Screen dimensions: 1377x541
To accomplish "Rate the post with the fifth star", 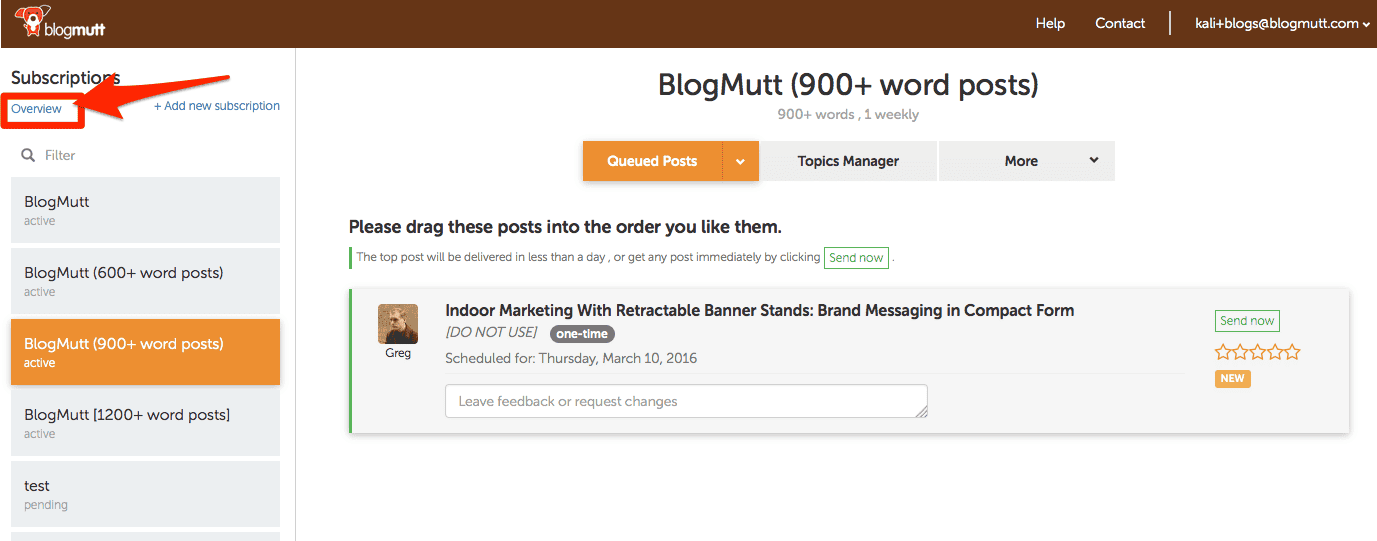I will [1292, 352].
